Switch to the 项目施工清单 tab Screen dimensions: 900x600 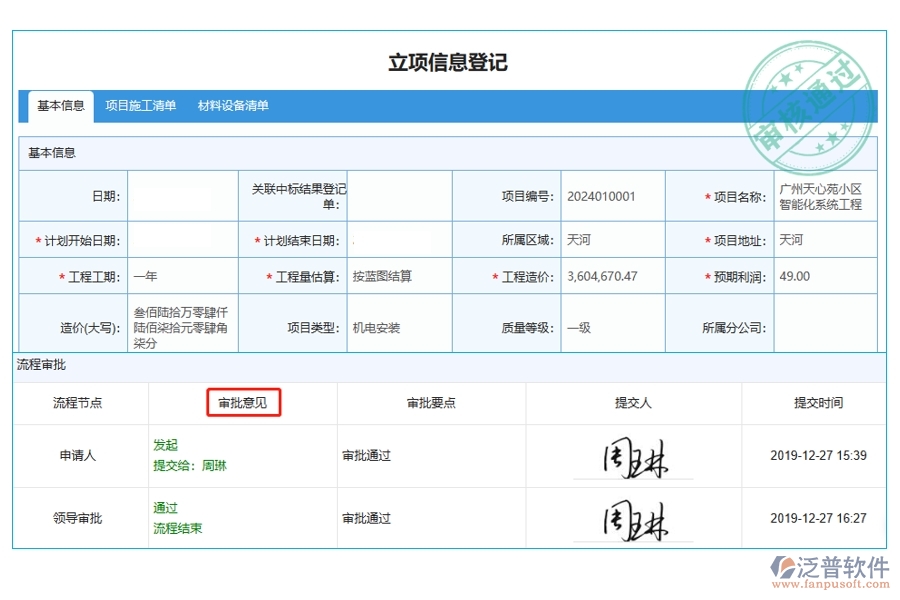pos(140,104)
